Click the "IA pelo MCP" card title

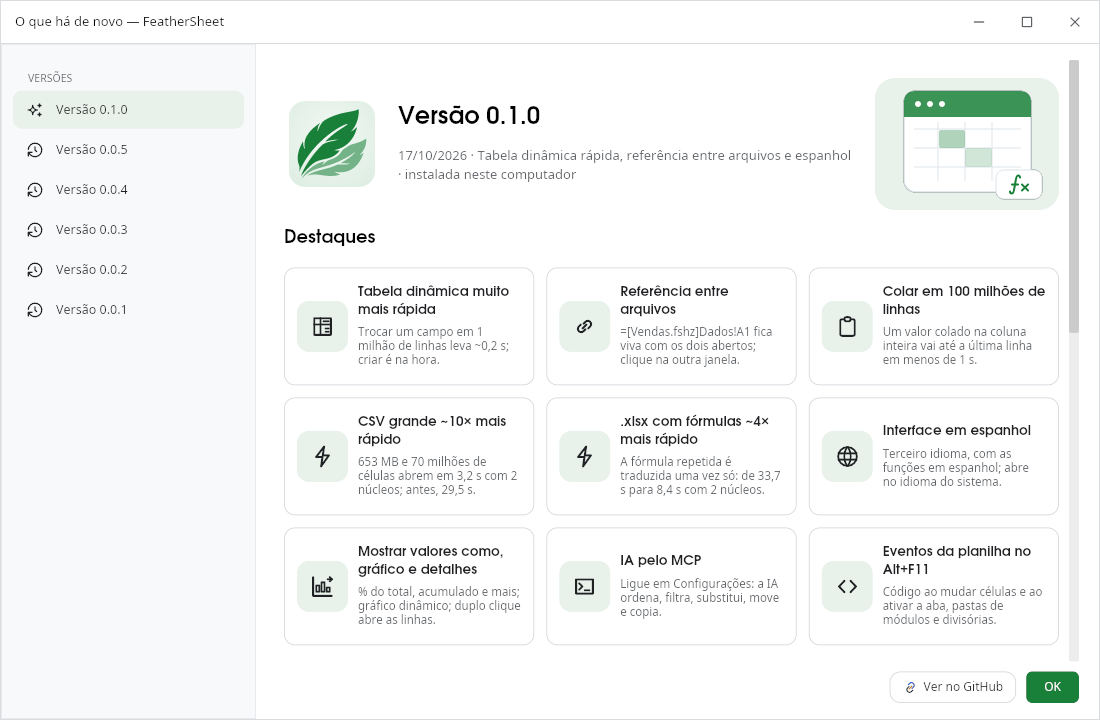click(661, 560)
